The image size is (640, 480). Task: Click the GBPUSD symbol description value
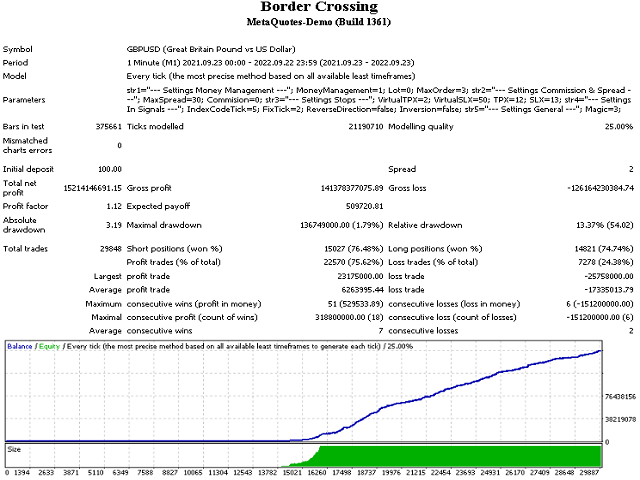[211, 49]
